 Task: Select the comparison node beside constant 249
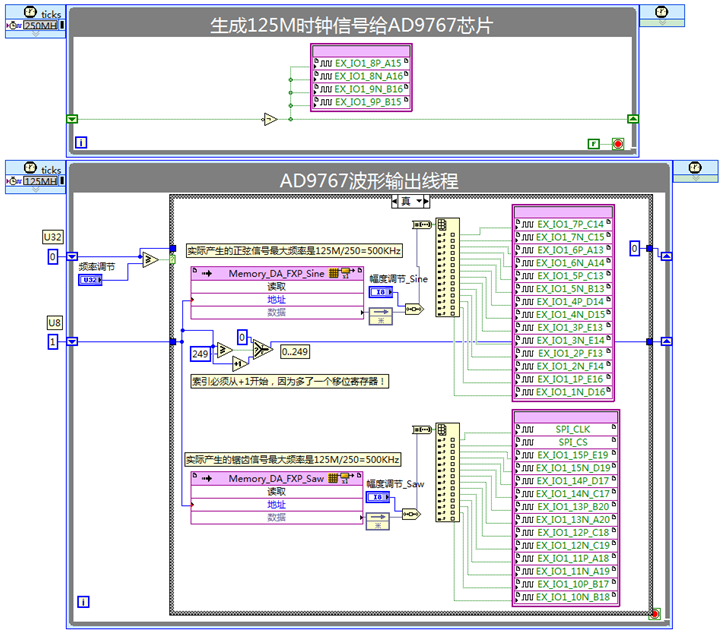click(x=224, y=350)
